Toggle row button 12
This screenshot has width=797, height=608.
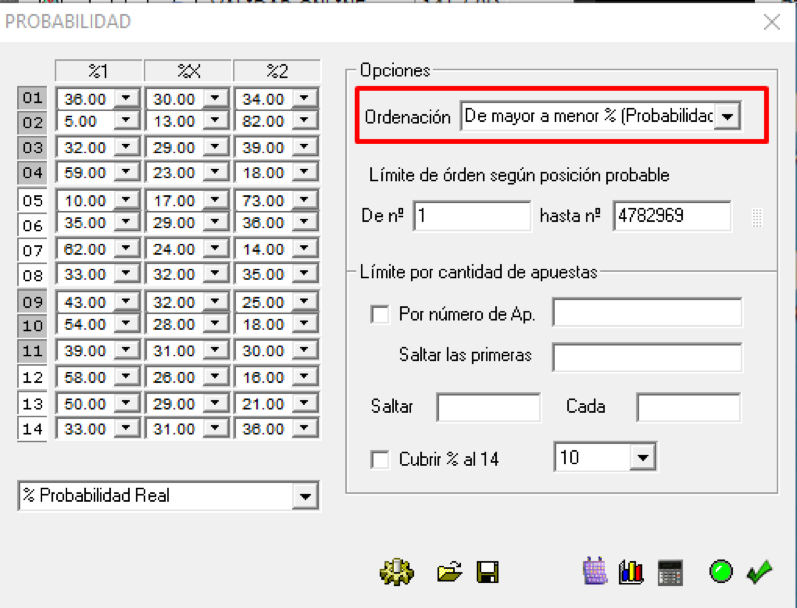(x=32, y=378)
